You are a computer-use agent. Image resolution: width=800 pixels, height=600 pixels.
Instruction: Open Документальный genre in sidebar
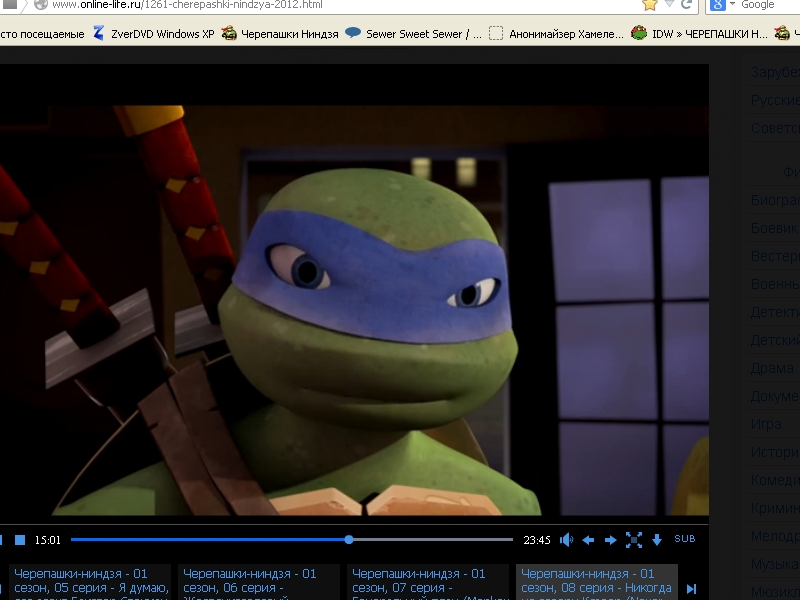[x=775, y=396]
